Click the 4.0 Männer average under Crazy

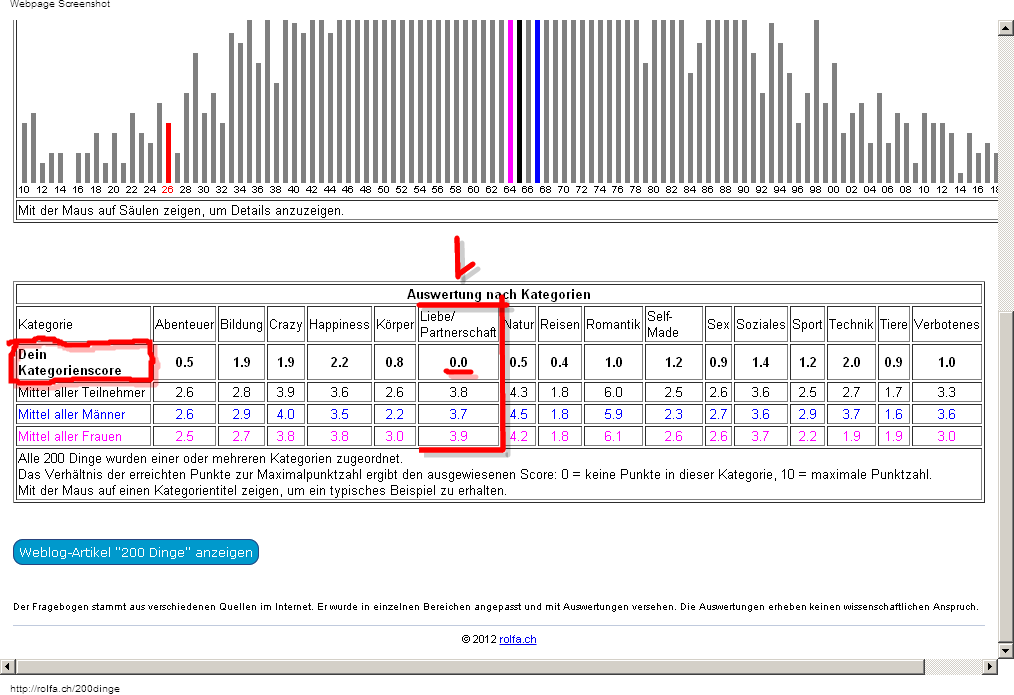pos(286,414)
